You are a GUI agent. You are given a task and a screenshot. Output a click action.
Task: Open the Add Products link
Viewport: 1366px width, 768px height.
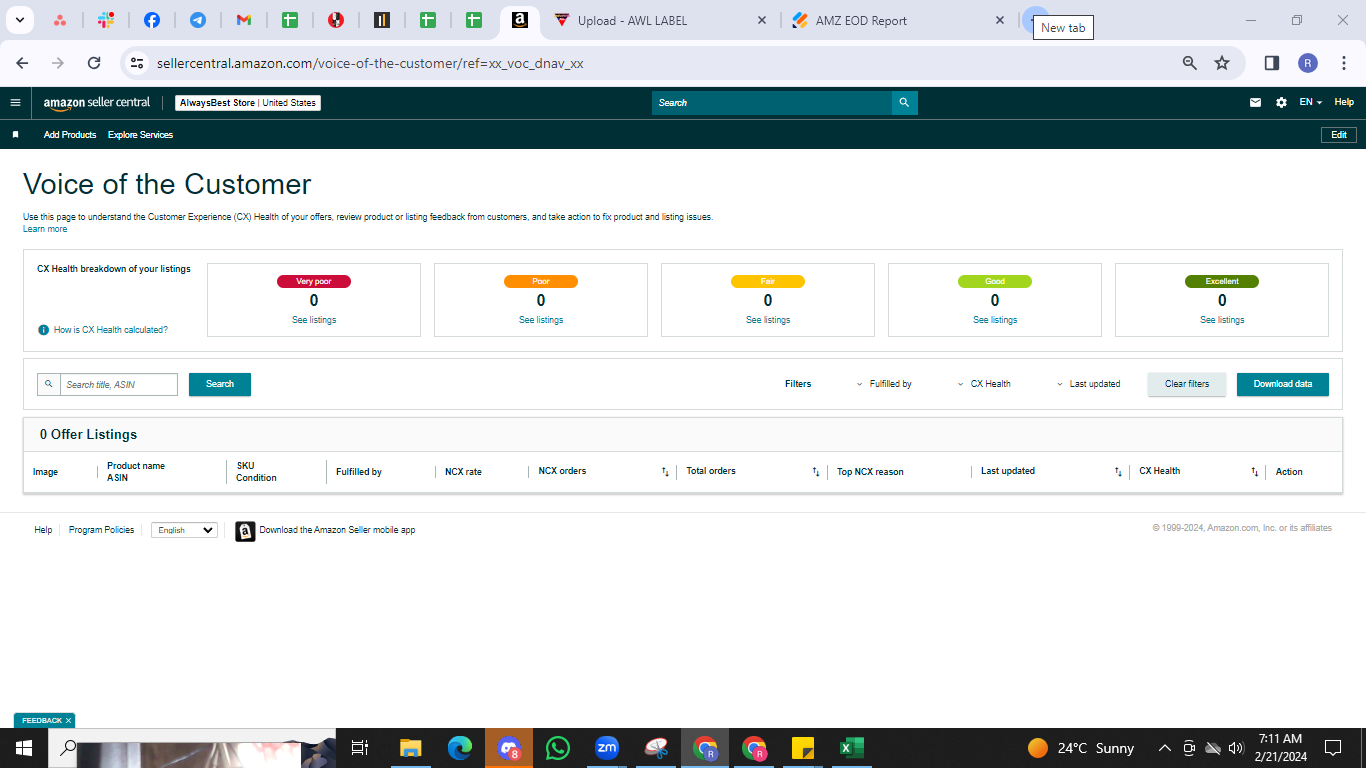tap(70, 134)
